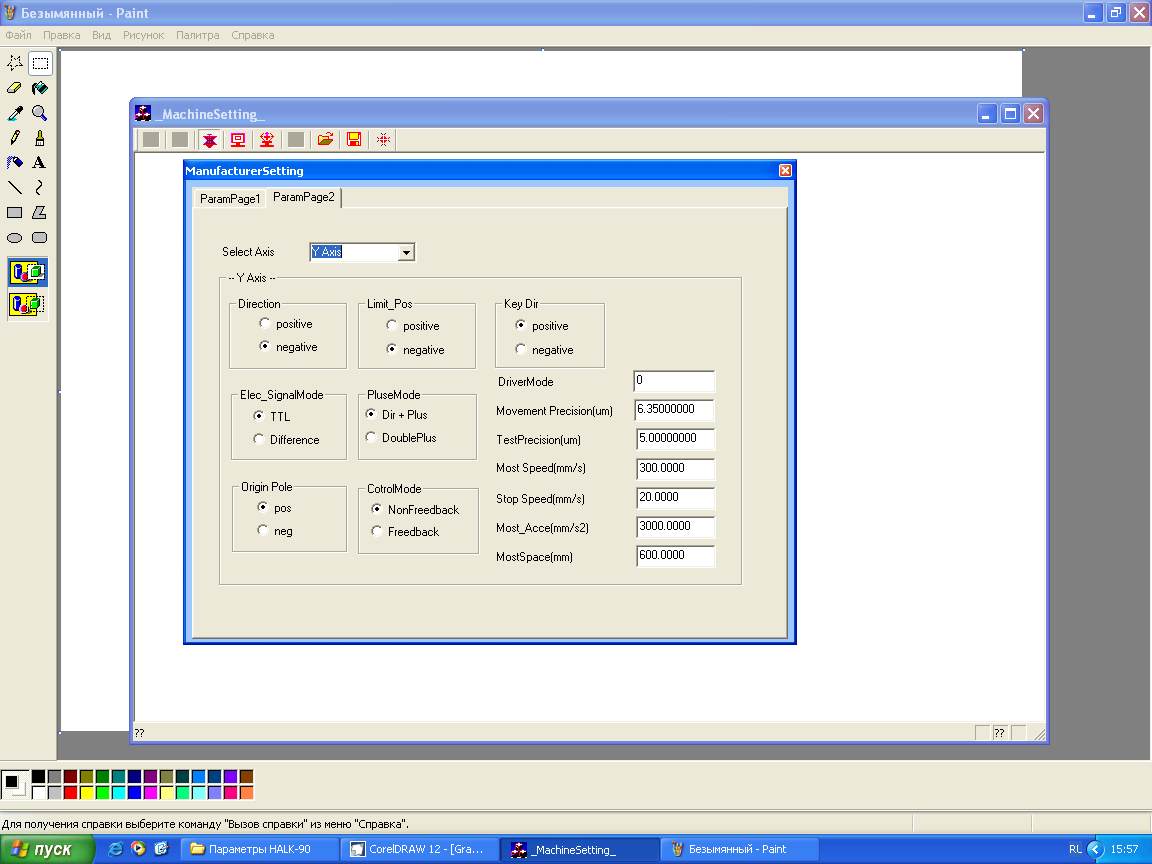1152x864 pixels.
Task: Select the Ellipse shape tool
Action: 15,238
